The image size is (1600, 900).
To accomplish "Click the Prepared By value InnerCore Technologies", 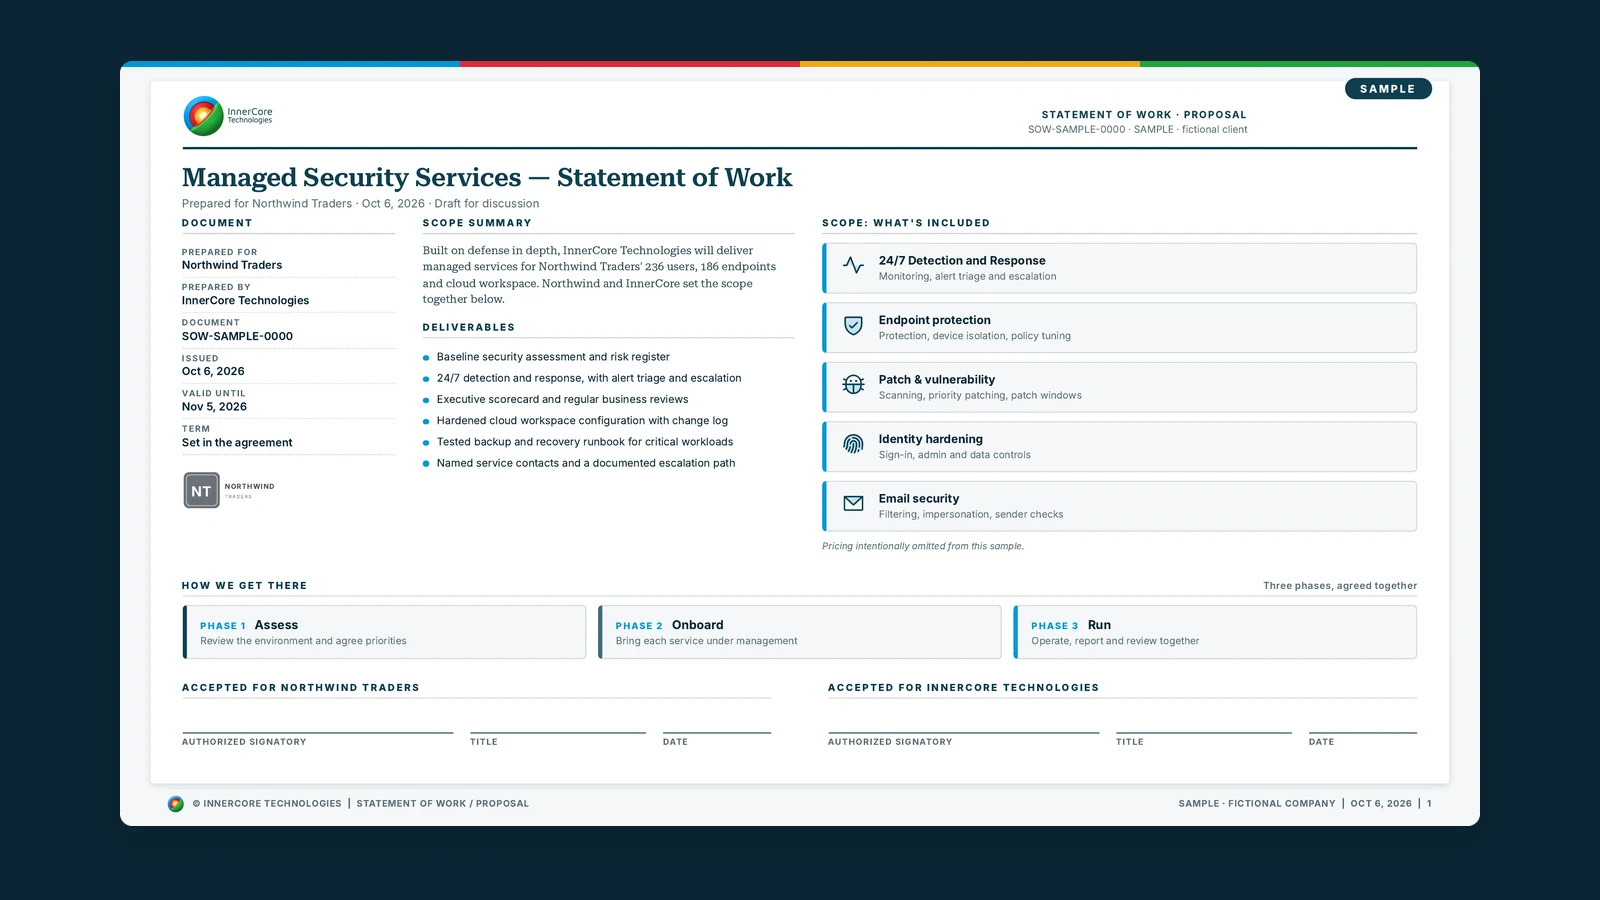I will tap(245, 301).
